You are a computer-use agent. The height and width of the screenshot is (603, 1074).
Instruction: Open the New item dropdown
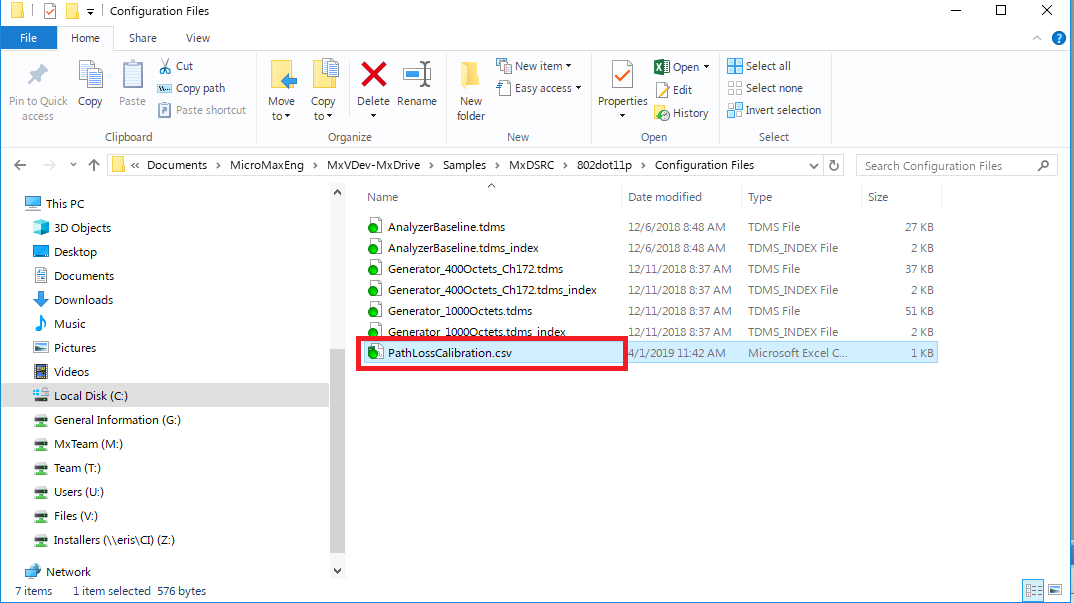pyautogui.click(x=543, y=66)
